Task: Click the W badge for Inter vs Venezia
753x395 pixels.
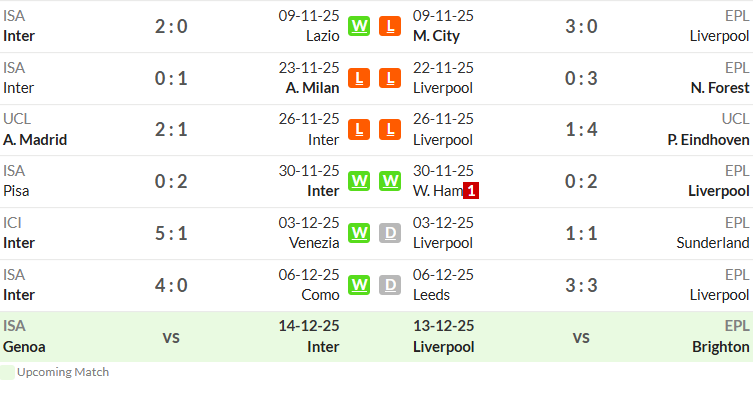Action: (359, 233)
